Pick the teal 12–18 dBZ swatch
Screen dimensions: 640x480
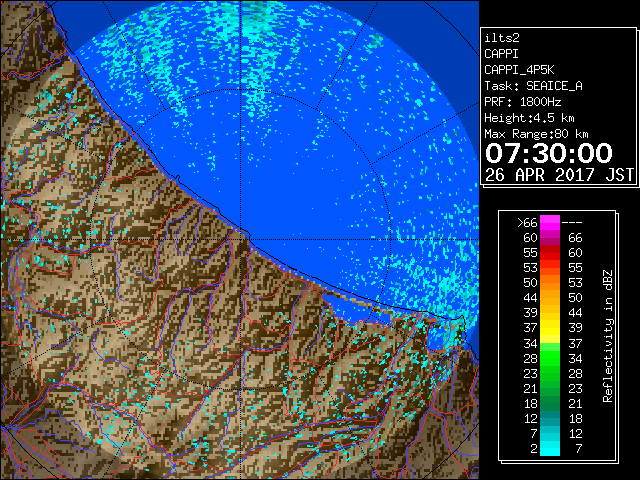(550, 419)
